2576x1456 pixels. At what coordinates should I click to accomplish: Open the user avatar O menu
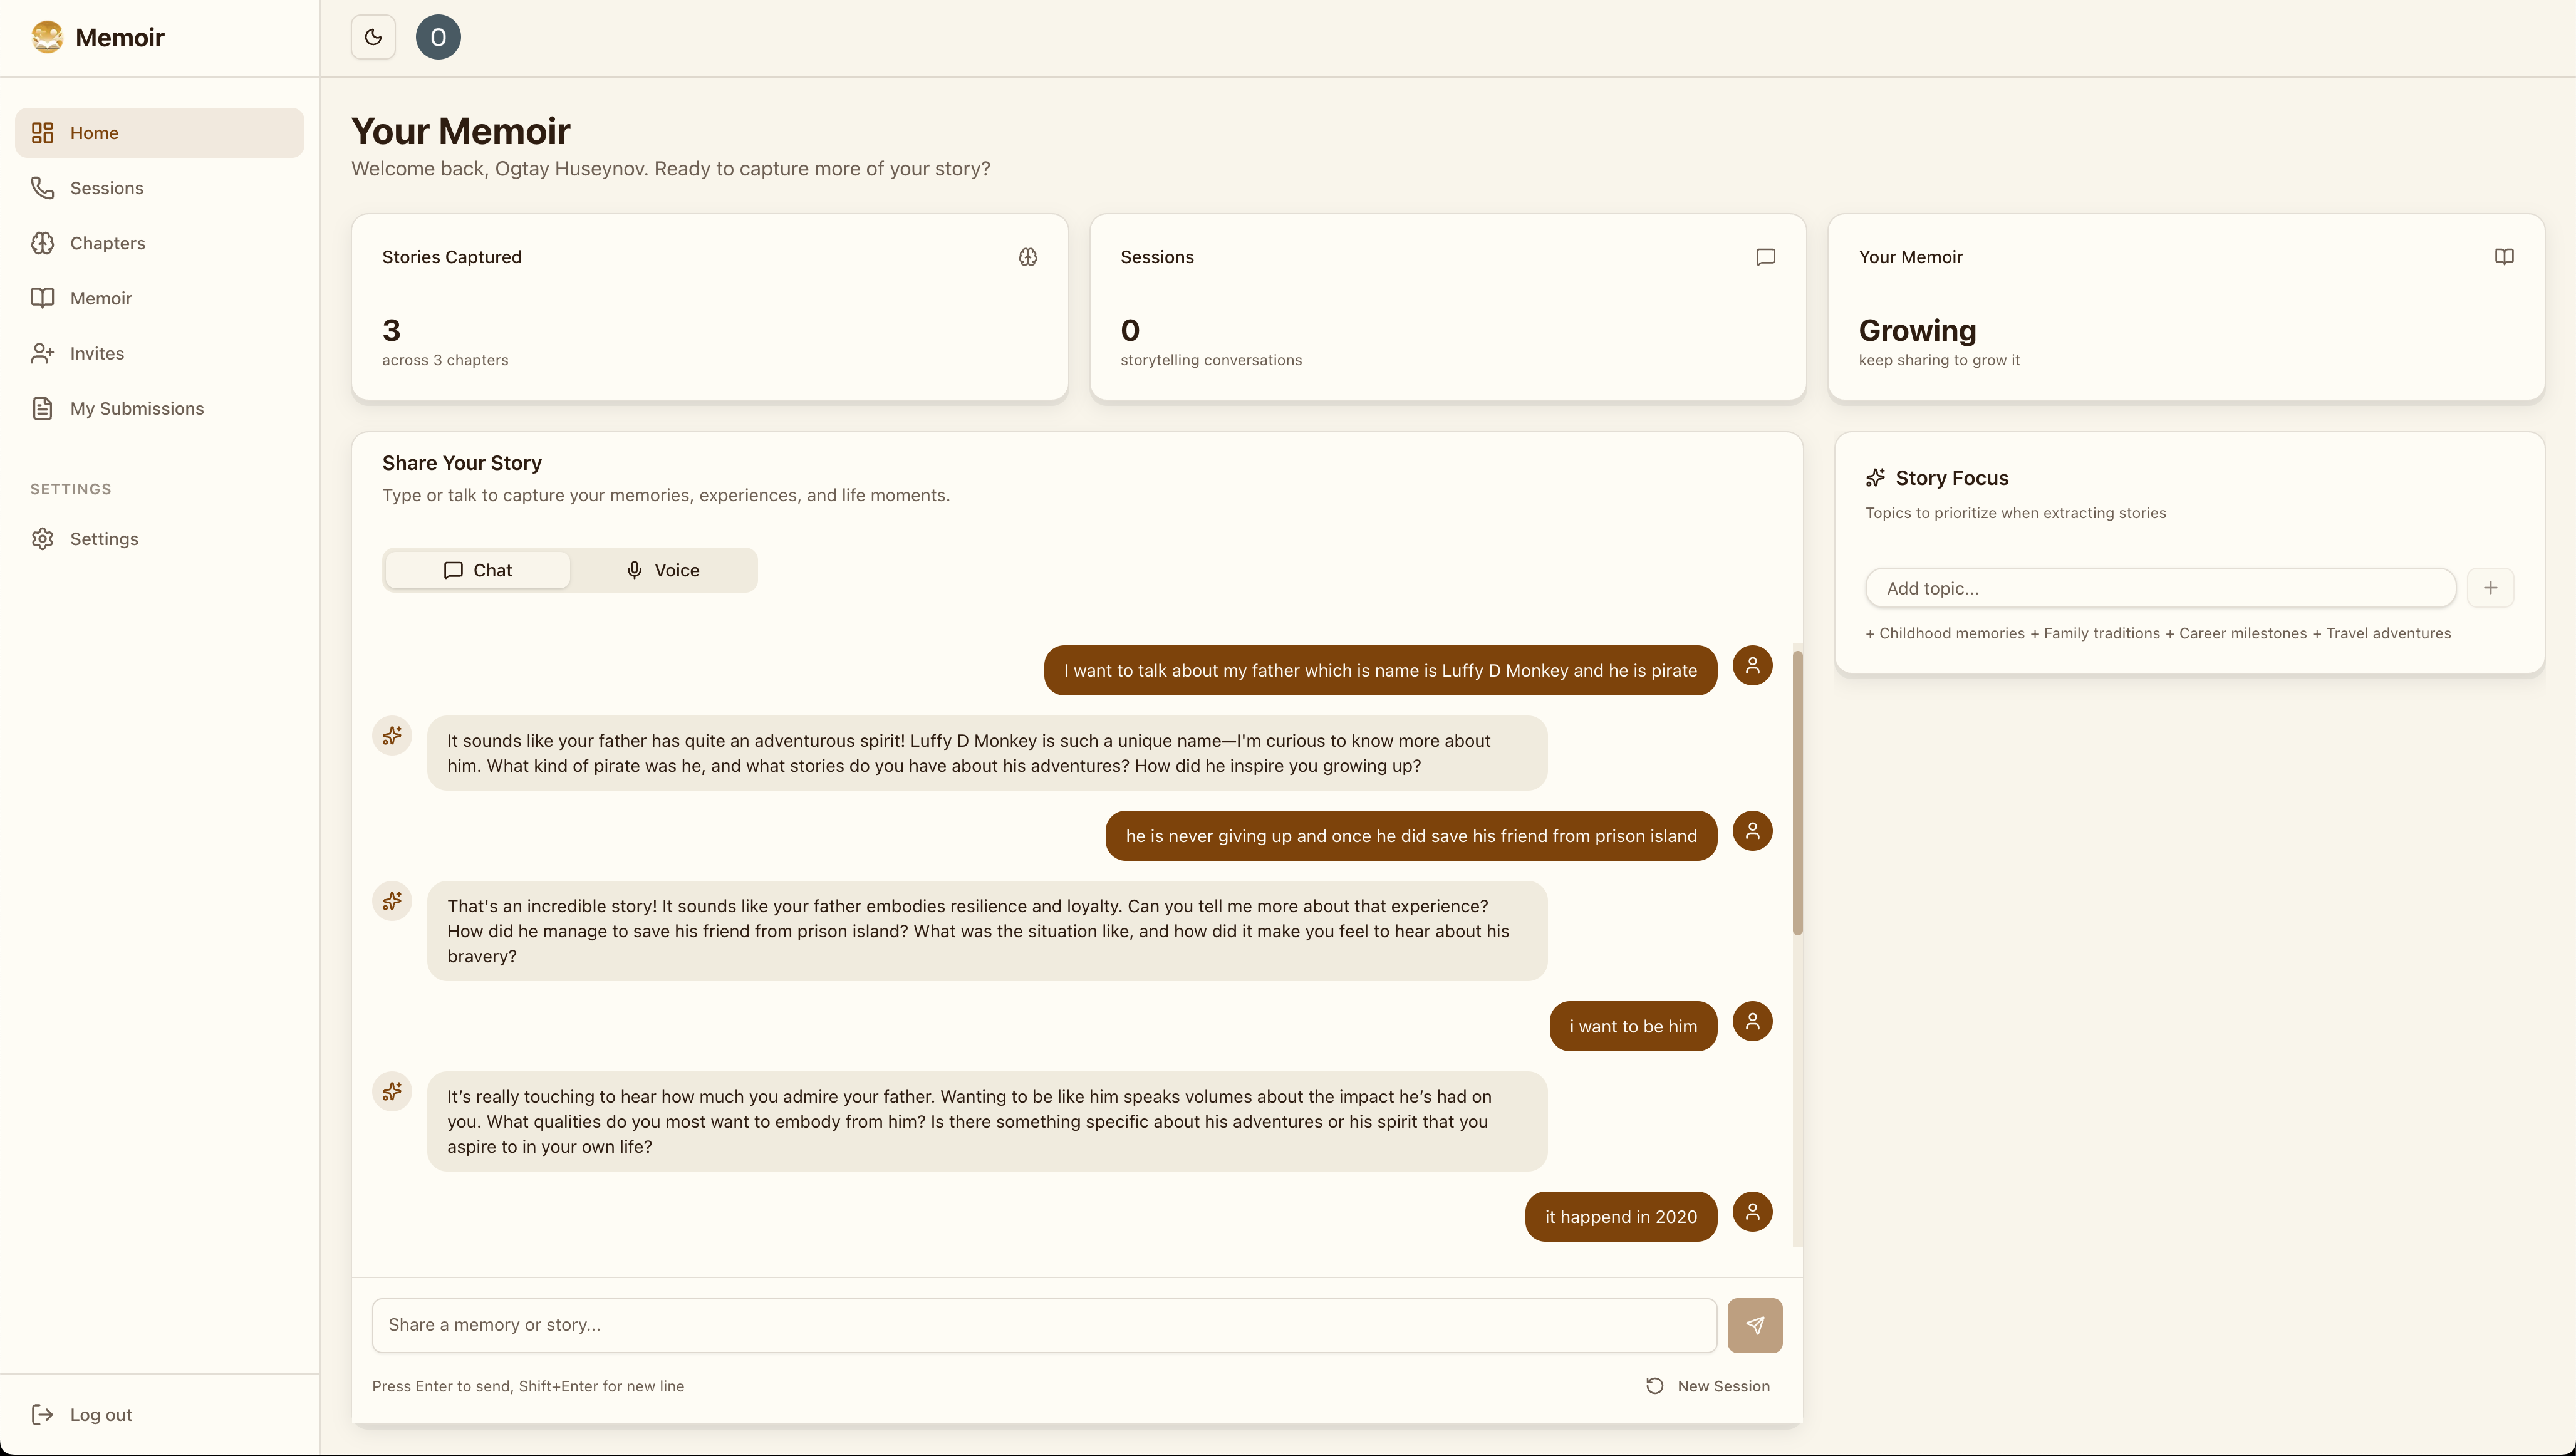pos(438,37)
